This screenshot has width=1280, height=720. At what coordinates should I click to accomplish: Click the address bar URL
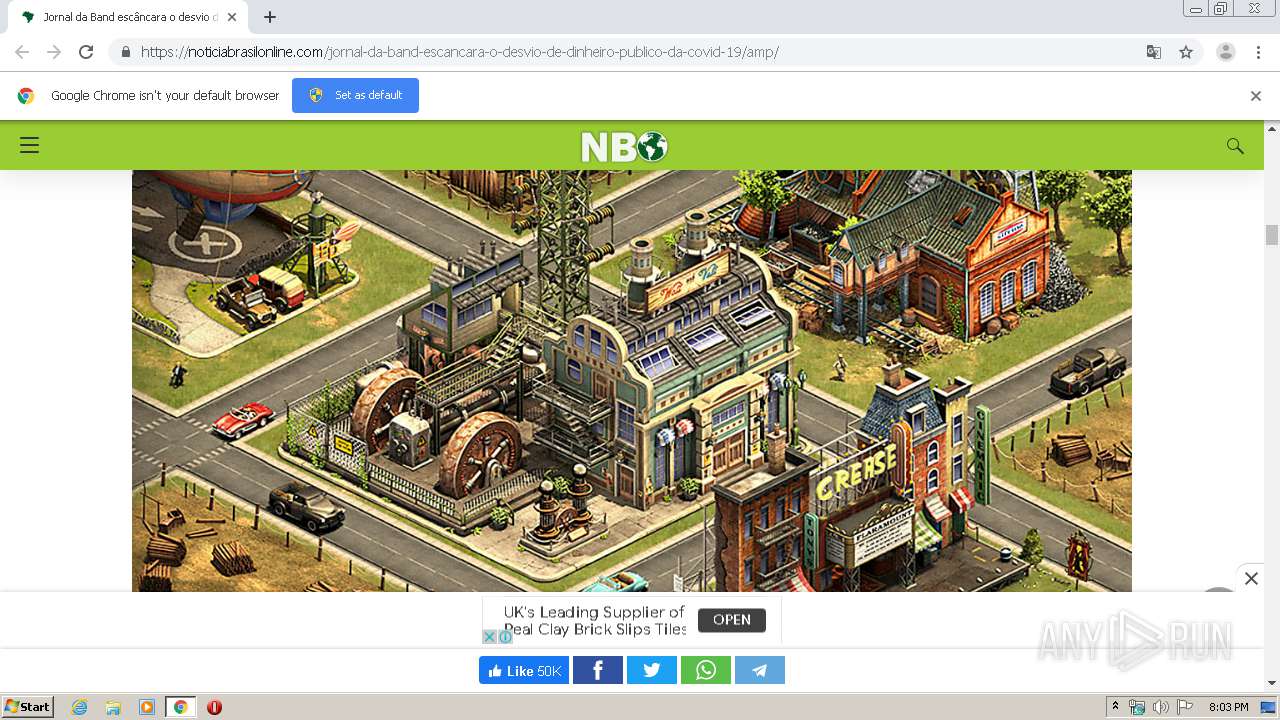point(459,52)
